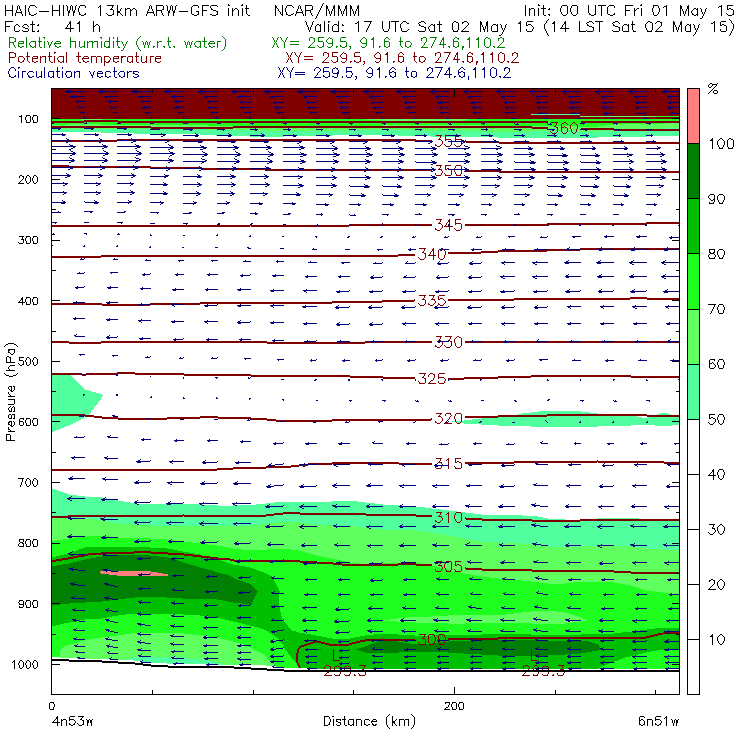Click the colorbar label 10

(x=716, y=640)
